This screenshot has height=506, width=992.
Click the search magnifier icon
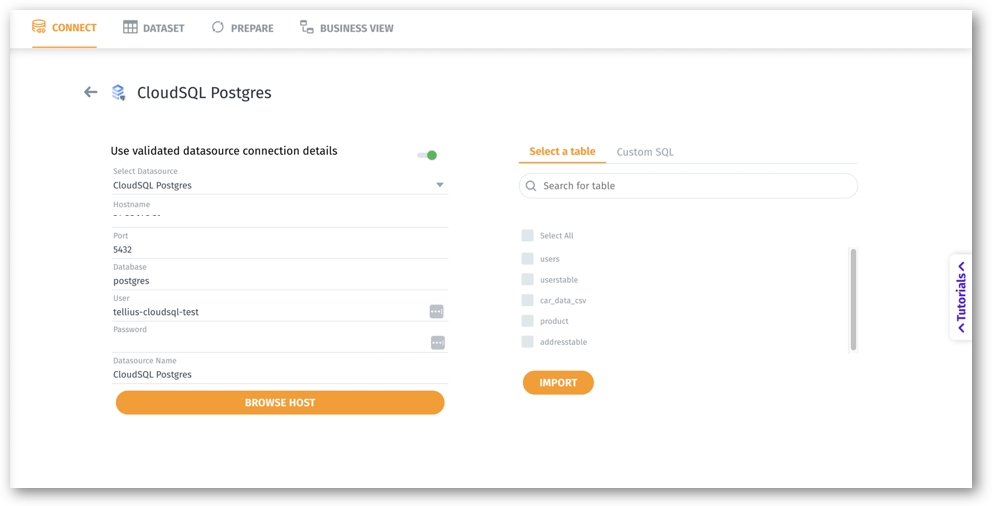coord(531,186)
